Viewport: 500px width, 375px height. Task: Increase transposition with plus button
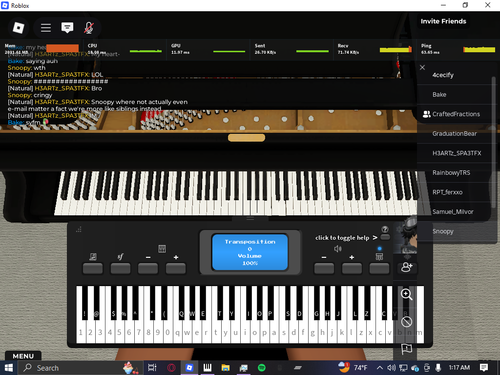[176, 268]
